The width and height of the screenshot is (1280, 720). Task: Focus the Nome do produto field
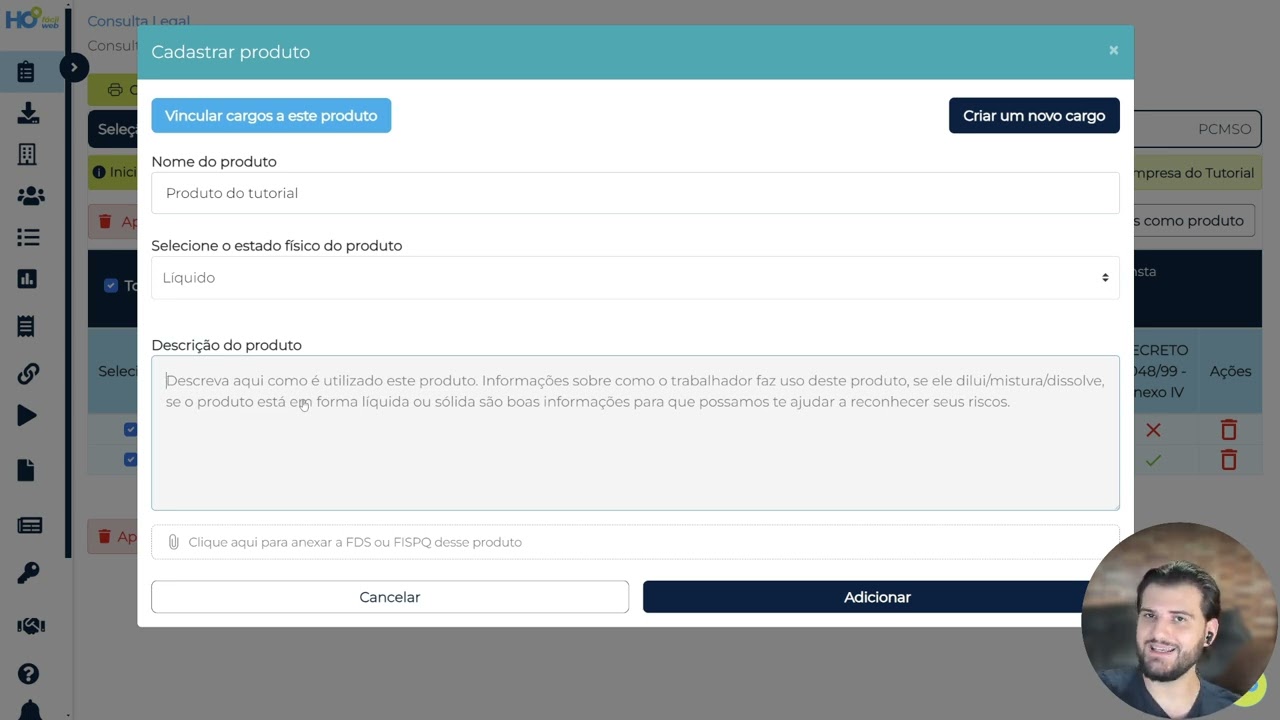pyautogui.click(x=635, y=193)
